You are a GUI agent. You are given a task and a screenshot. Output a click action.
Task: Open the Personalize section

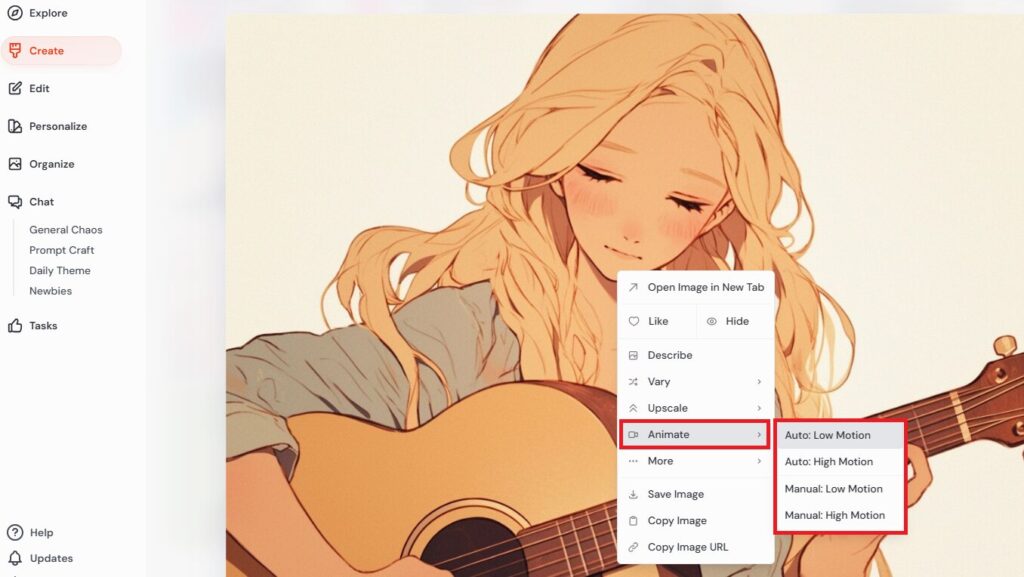click(58, 127)
